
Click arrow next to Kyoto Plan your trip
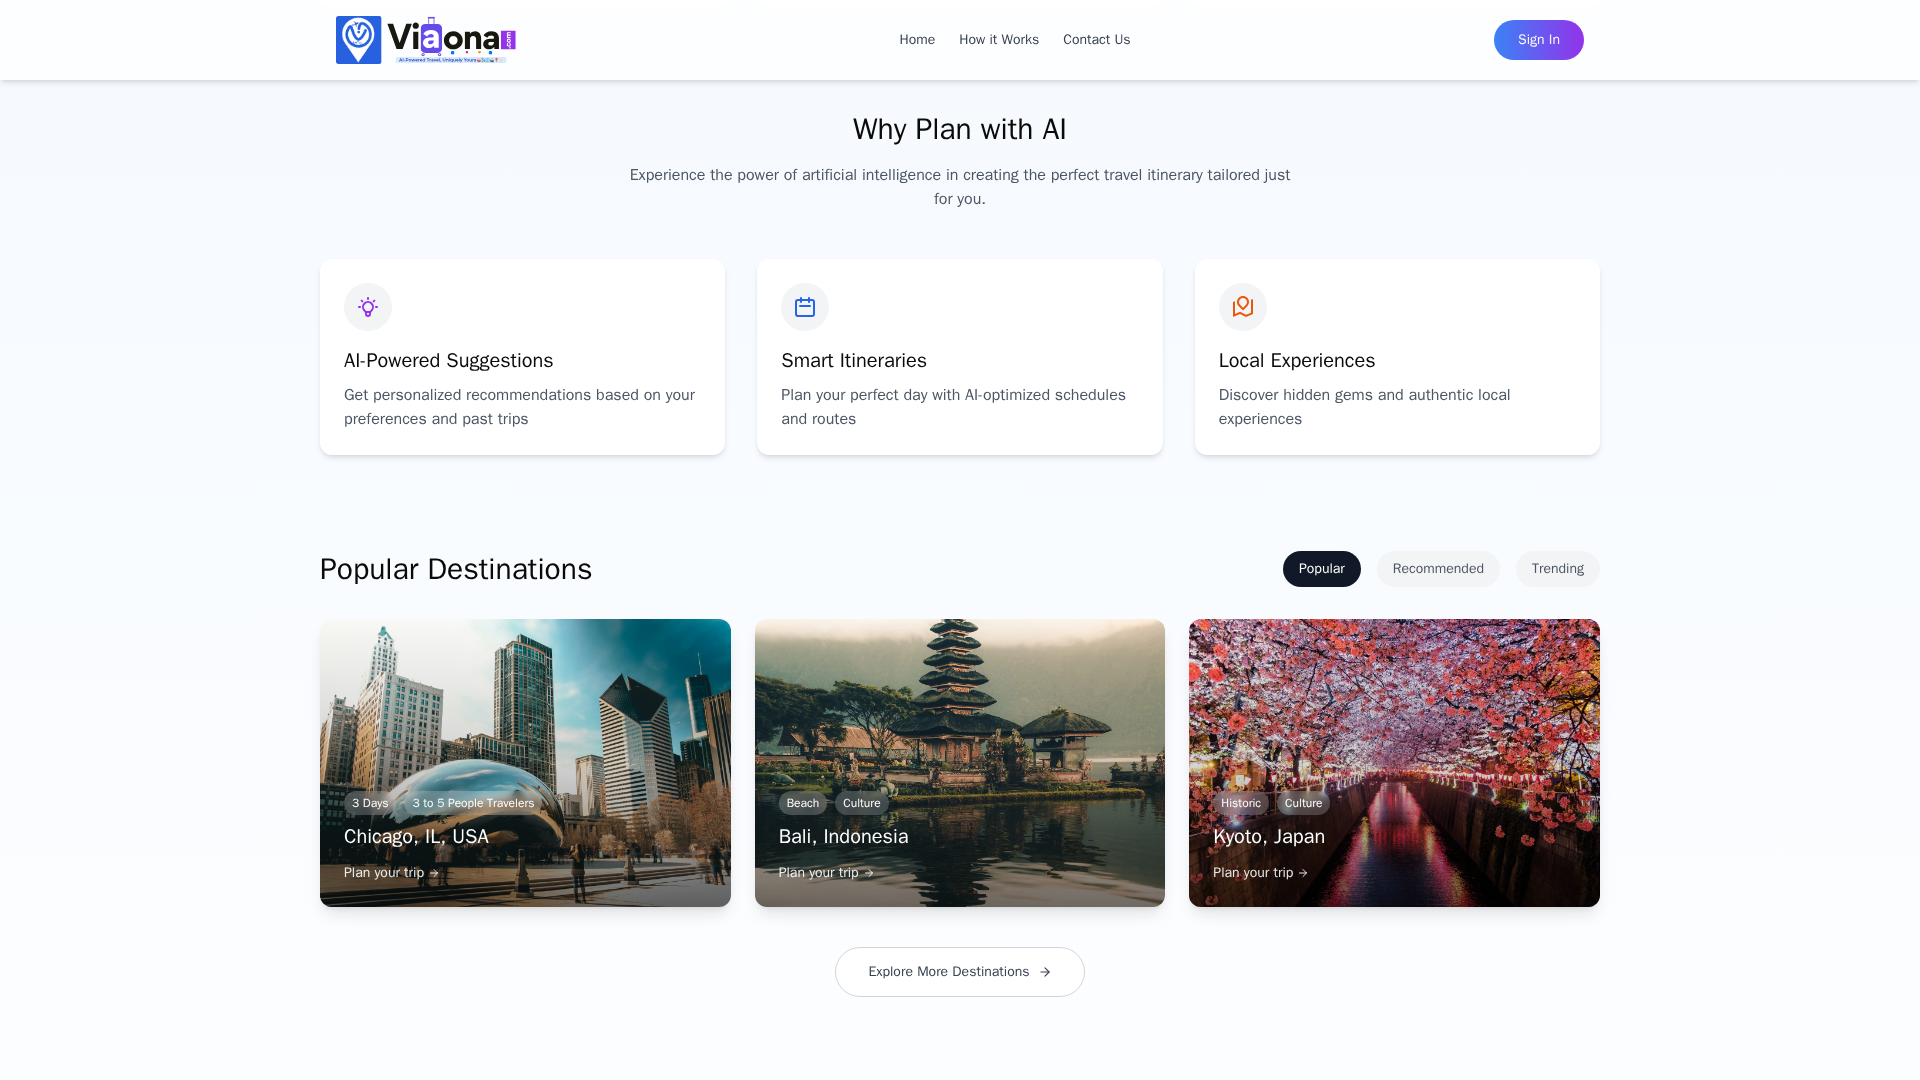(x=1302, y=873)
